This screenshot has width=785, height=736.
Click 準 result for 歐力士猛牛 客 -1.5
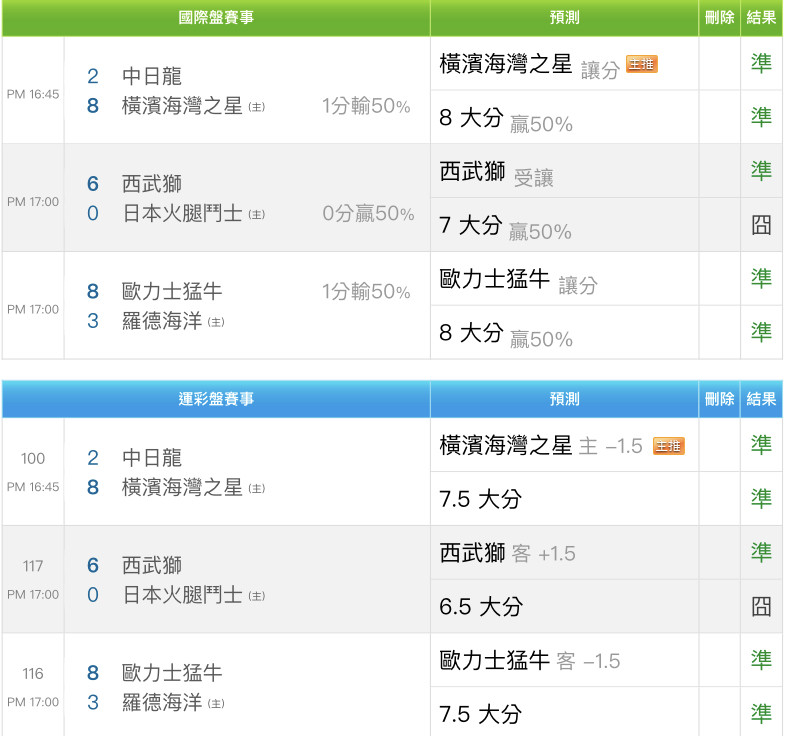(x=761, y=659)
